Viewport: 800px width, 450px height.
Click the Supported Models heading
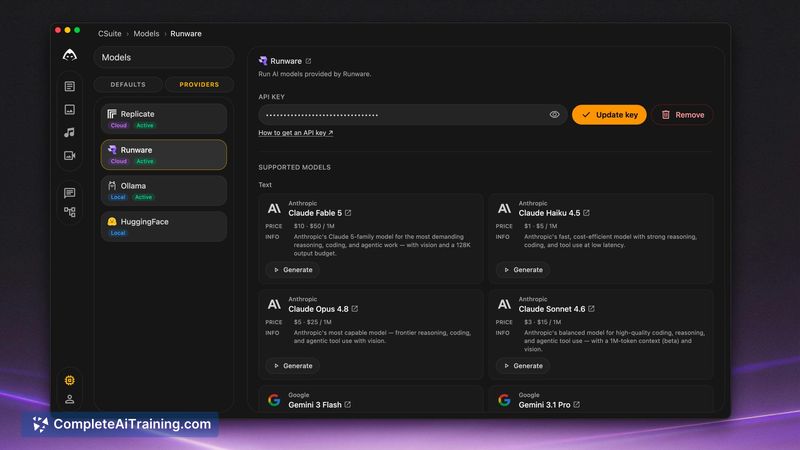click(x=294, y=167)
